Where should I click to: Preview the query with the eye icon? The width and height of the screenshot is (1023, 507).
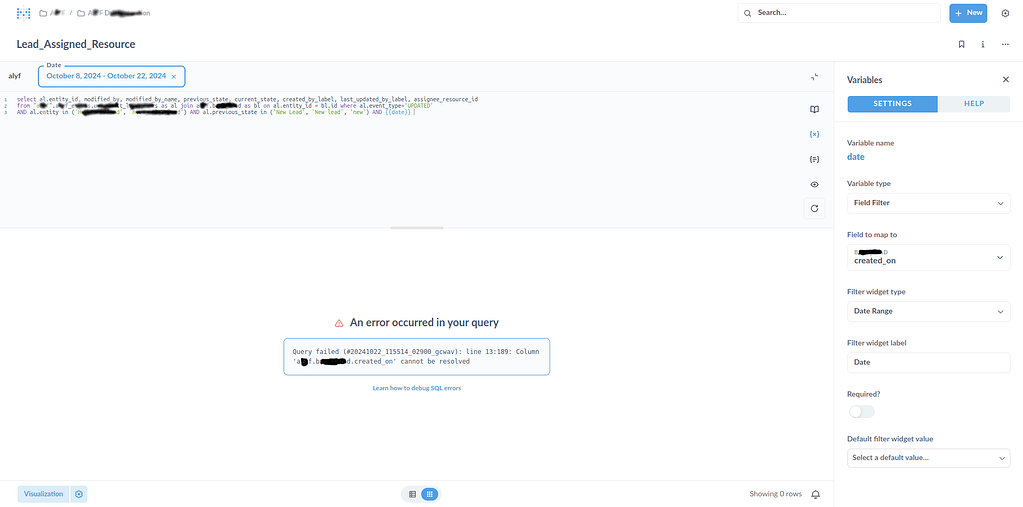pos(814,184)
